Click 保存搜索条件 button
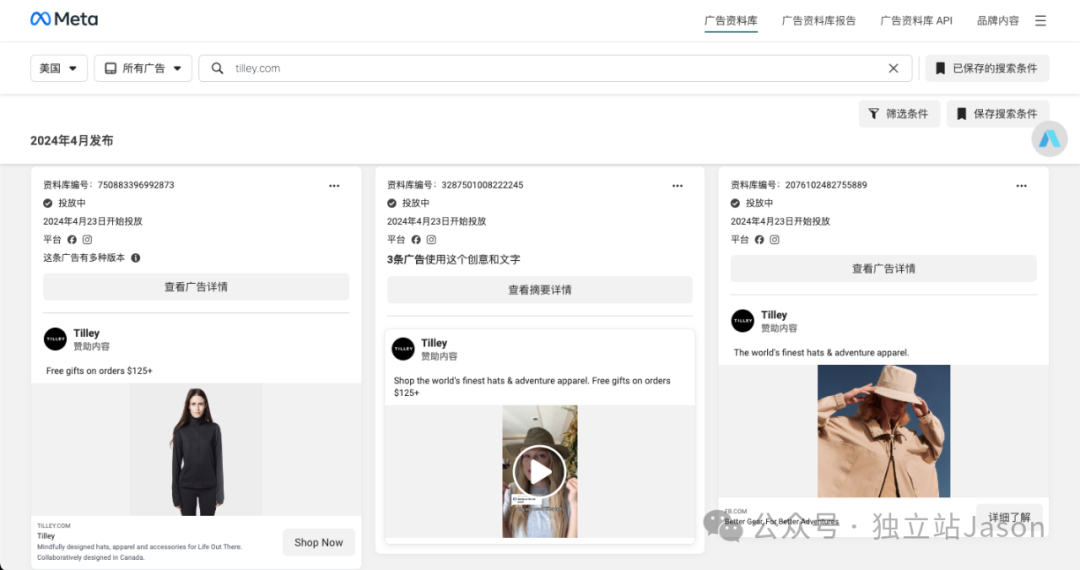1080x570 pixels. [x=997, y=114]
